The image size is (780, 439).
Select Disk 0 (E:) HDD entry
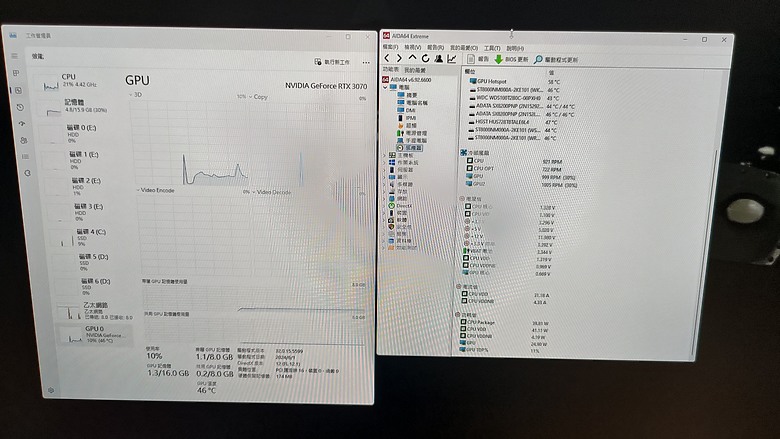tap(82, 133)
